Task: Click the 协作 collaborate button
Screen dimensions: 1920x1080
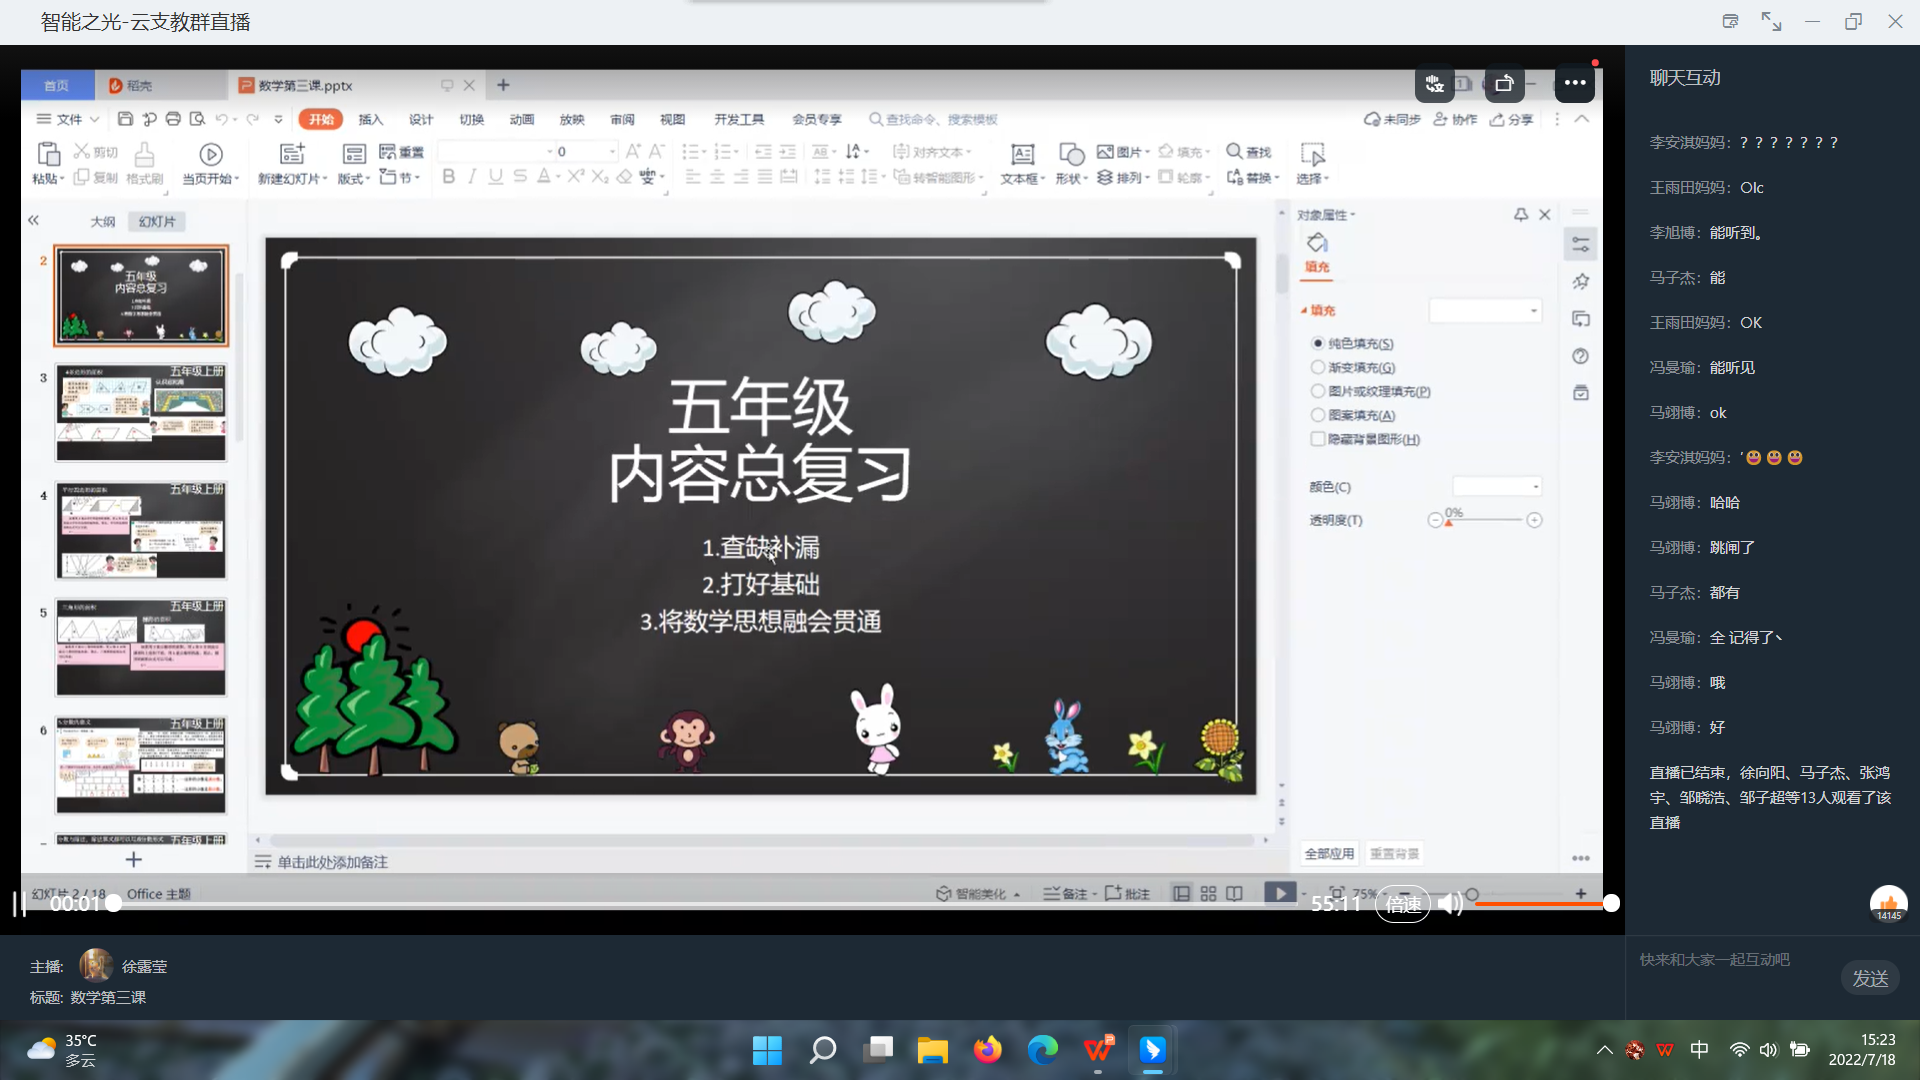Action: click(x=1455, y=119)
